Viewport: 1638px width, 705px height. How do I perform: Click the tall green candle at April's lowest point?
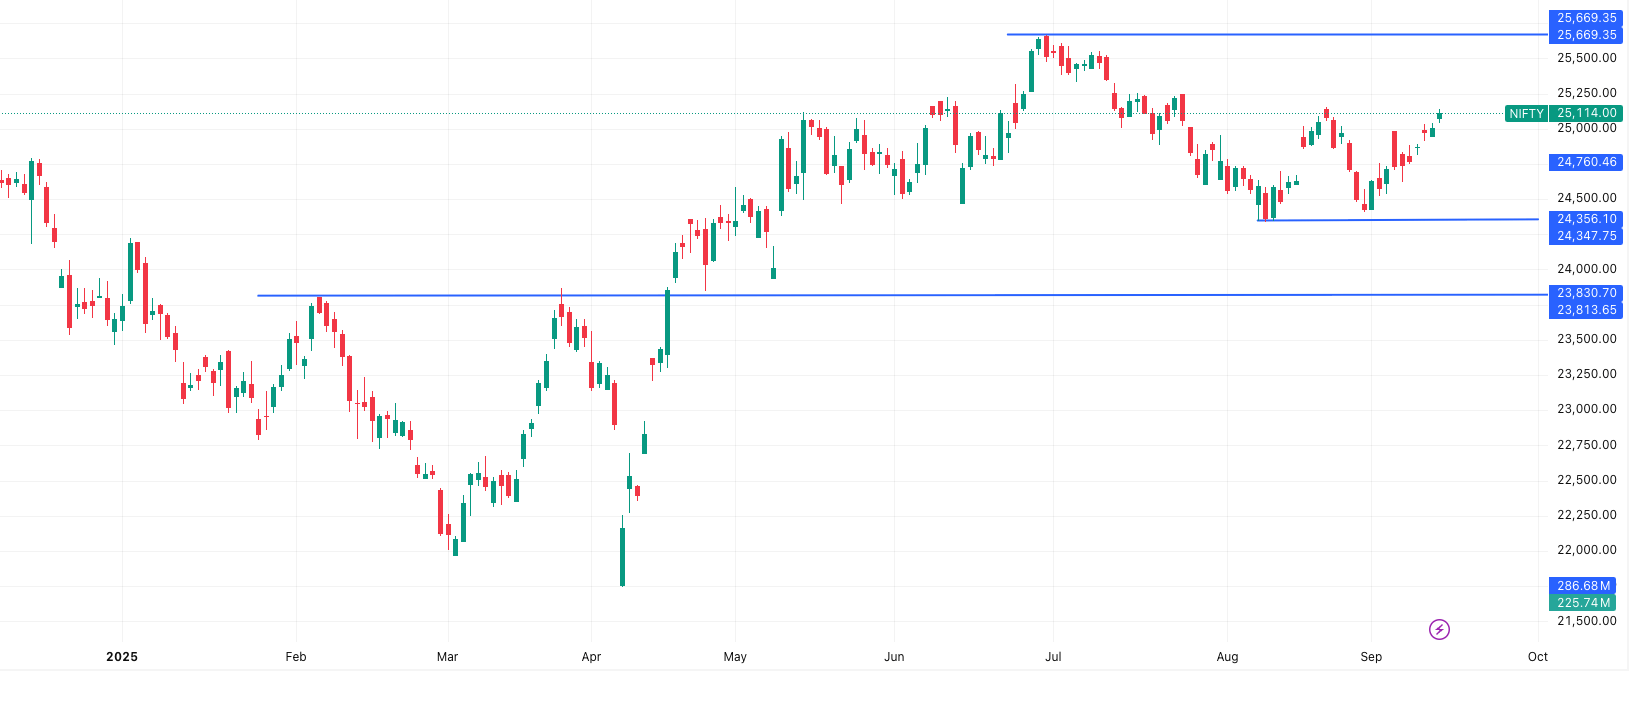tap(622, 553)
